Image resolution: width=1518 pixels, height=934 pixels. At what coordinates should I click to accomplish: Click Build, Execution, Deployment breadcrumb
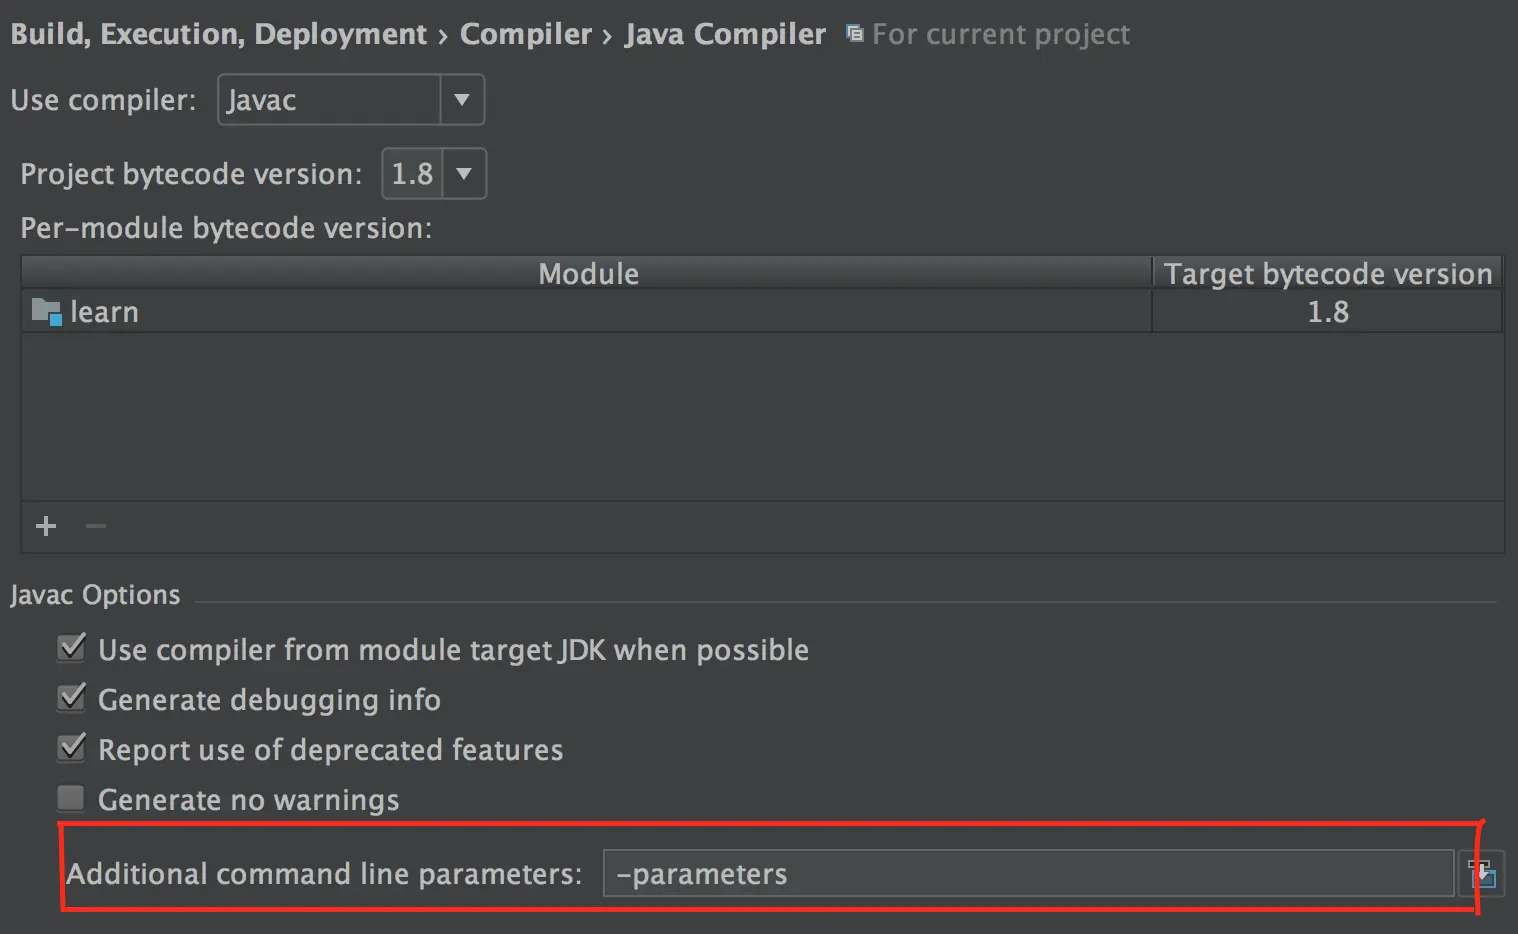[x=218, y=34]
